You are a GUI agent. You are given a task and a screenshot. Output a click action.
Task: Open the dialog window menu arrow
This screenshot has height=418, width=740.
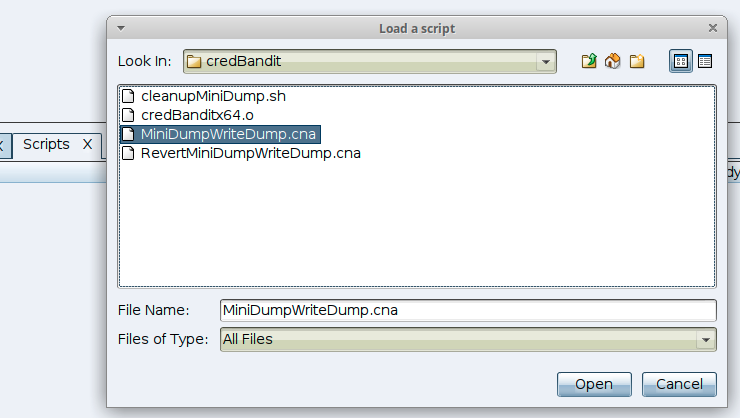pos(120,29)
